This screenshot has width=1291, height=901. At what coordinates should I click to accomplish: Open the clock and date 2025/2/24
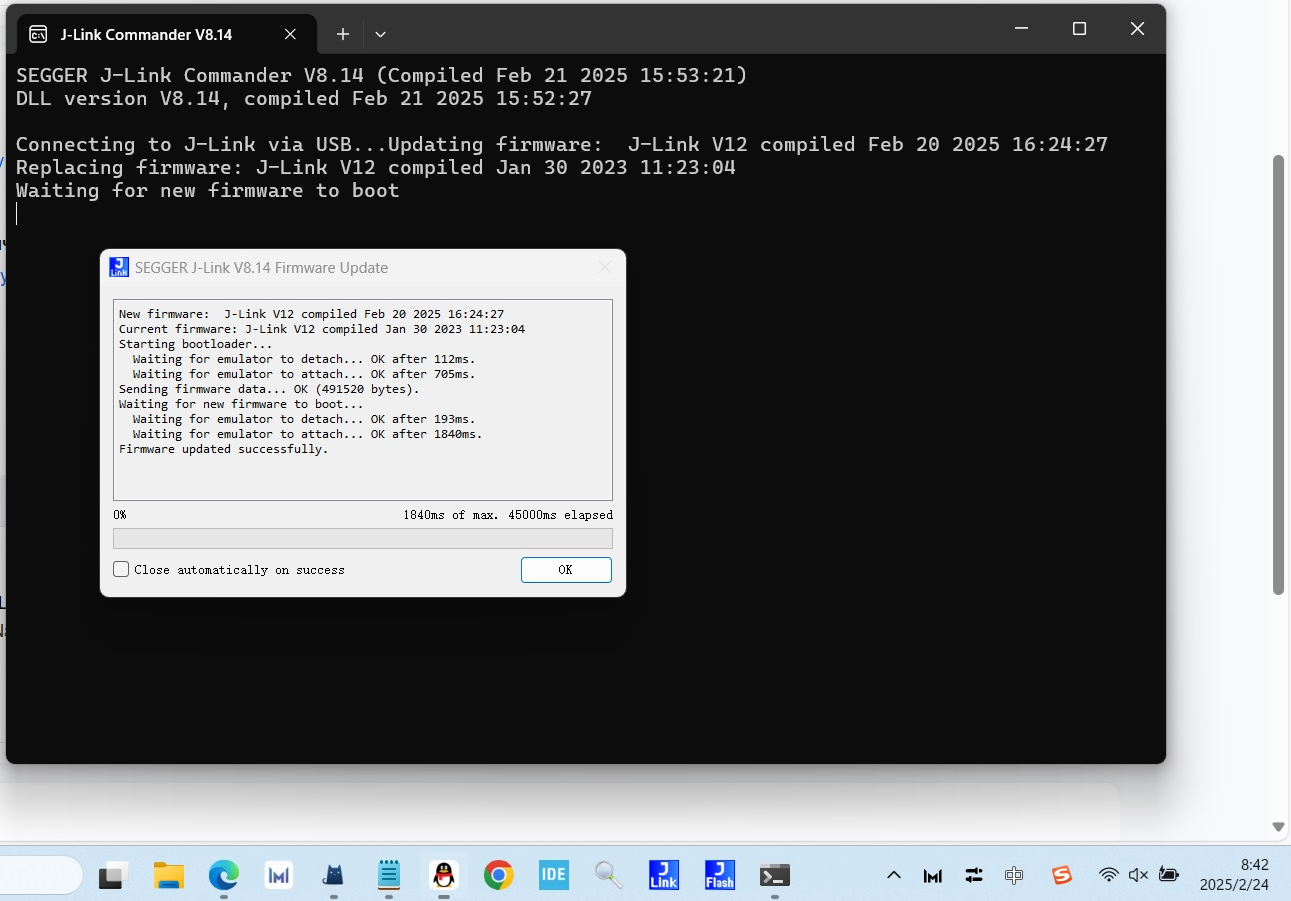[x=1234, y=875]
